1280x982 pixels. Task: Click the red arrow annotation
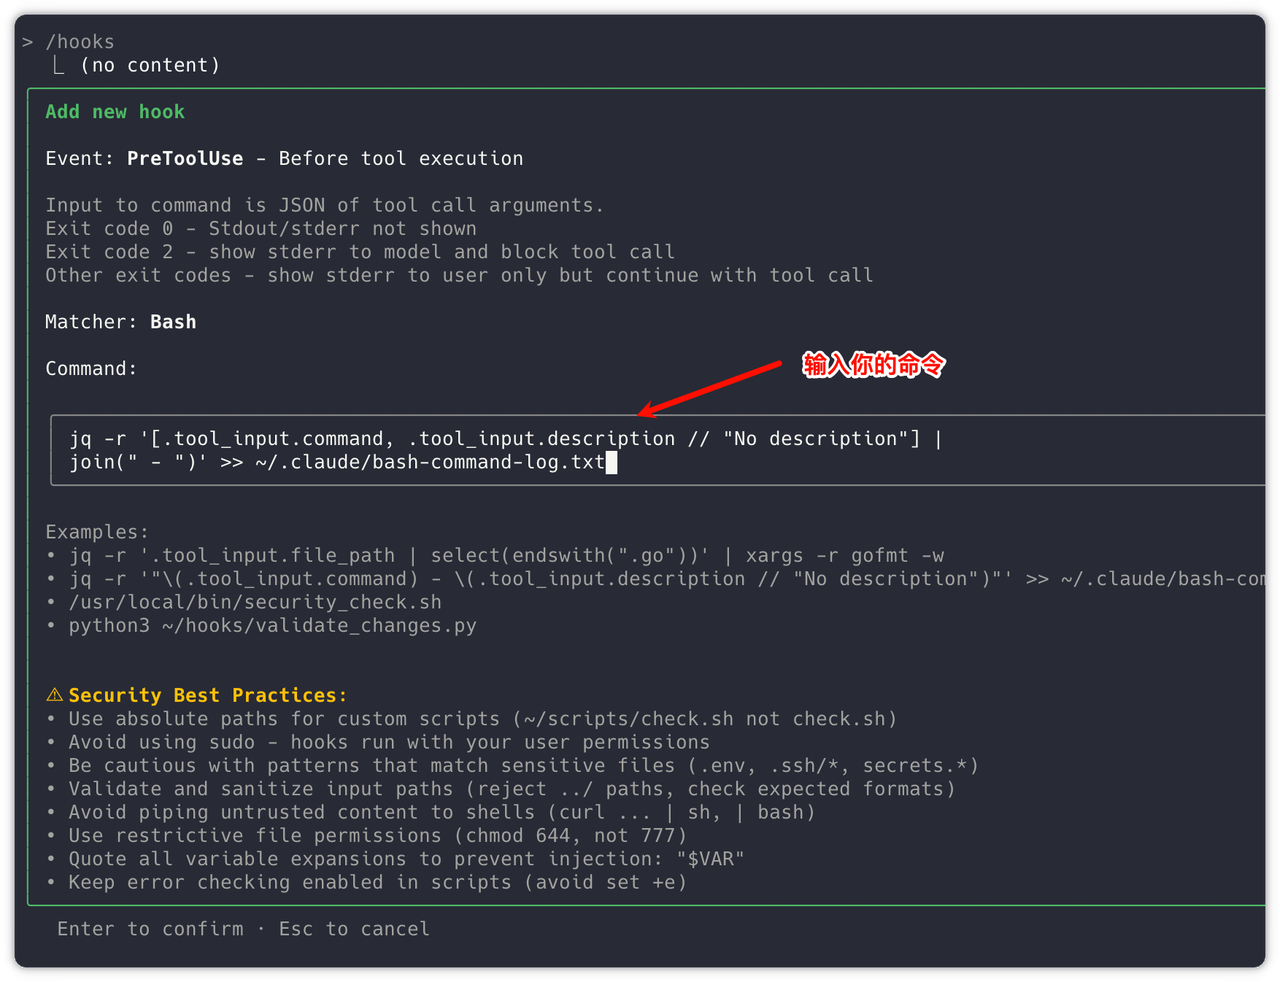(710, 388)
